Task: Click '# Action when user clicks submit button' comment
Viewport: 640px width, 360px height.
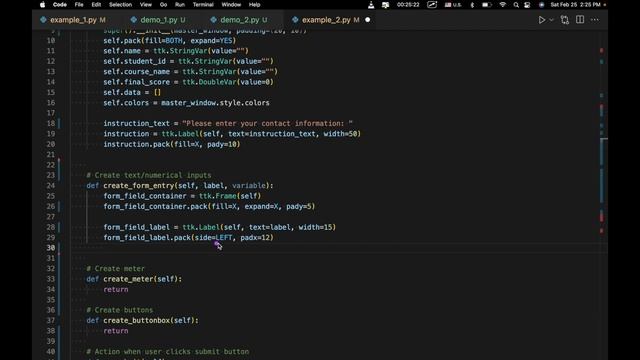Action: click(x=168, y=351)
